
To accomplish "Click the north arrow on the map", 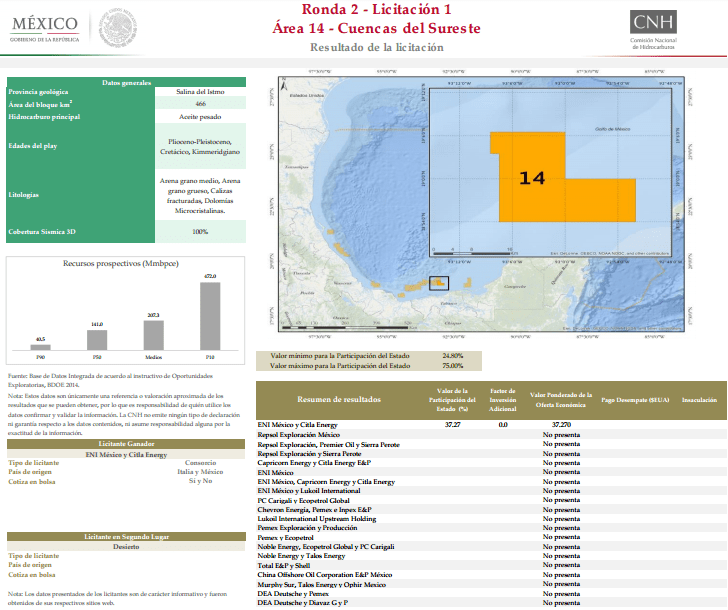I will coord(285,84).
